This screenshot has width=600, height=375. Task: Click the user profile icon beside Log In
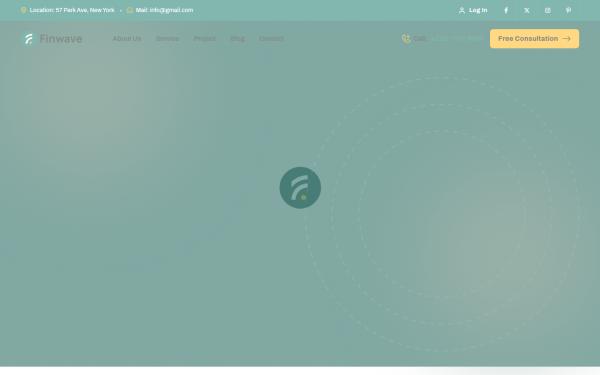pos(462,10)
